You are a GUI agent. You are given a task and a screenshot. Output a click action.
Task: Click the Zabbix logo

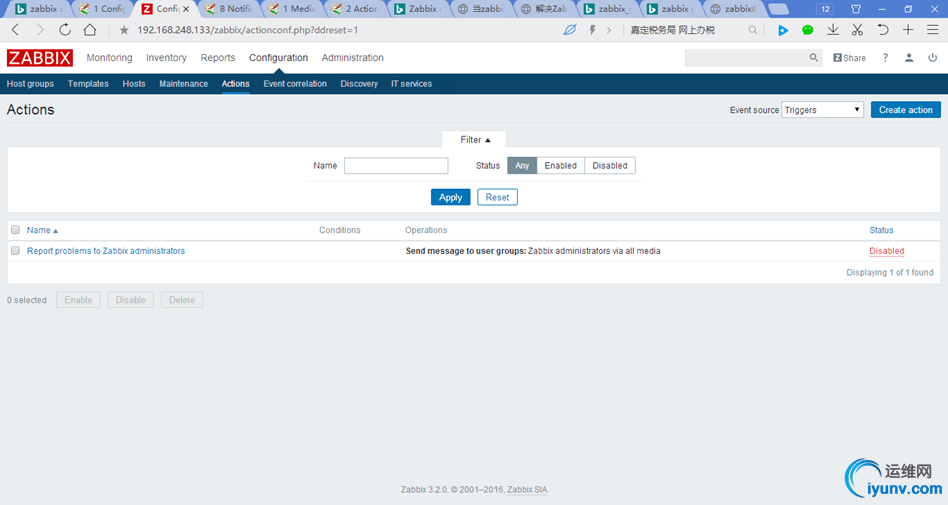click(40, 58)
